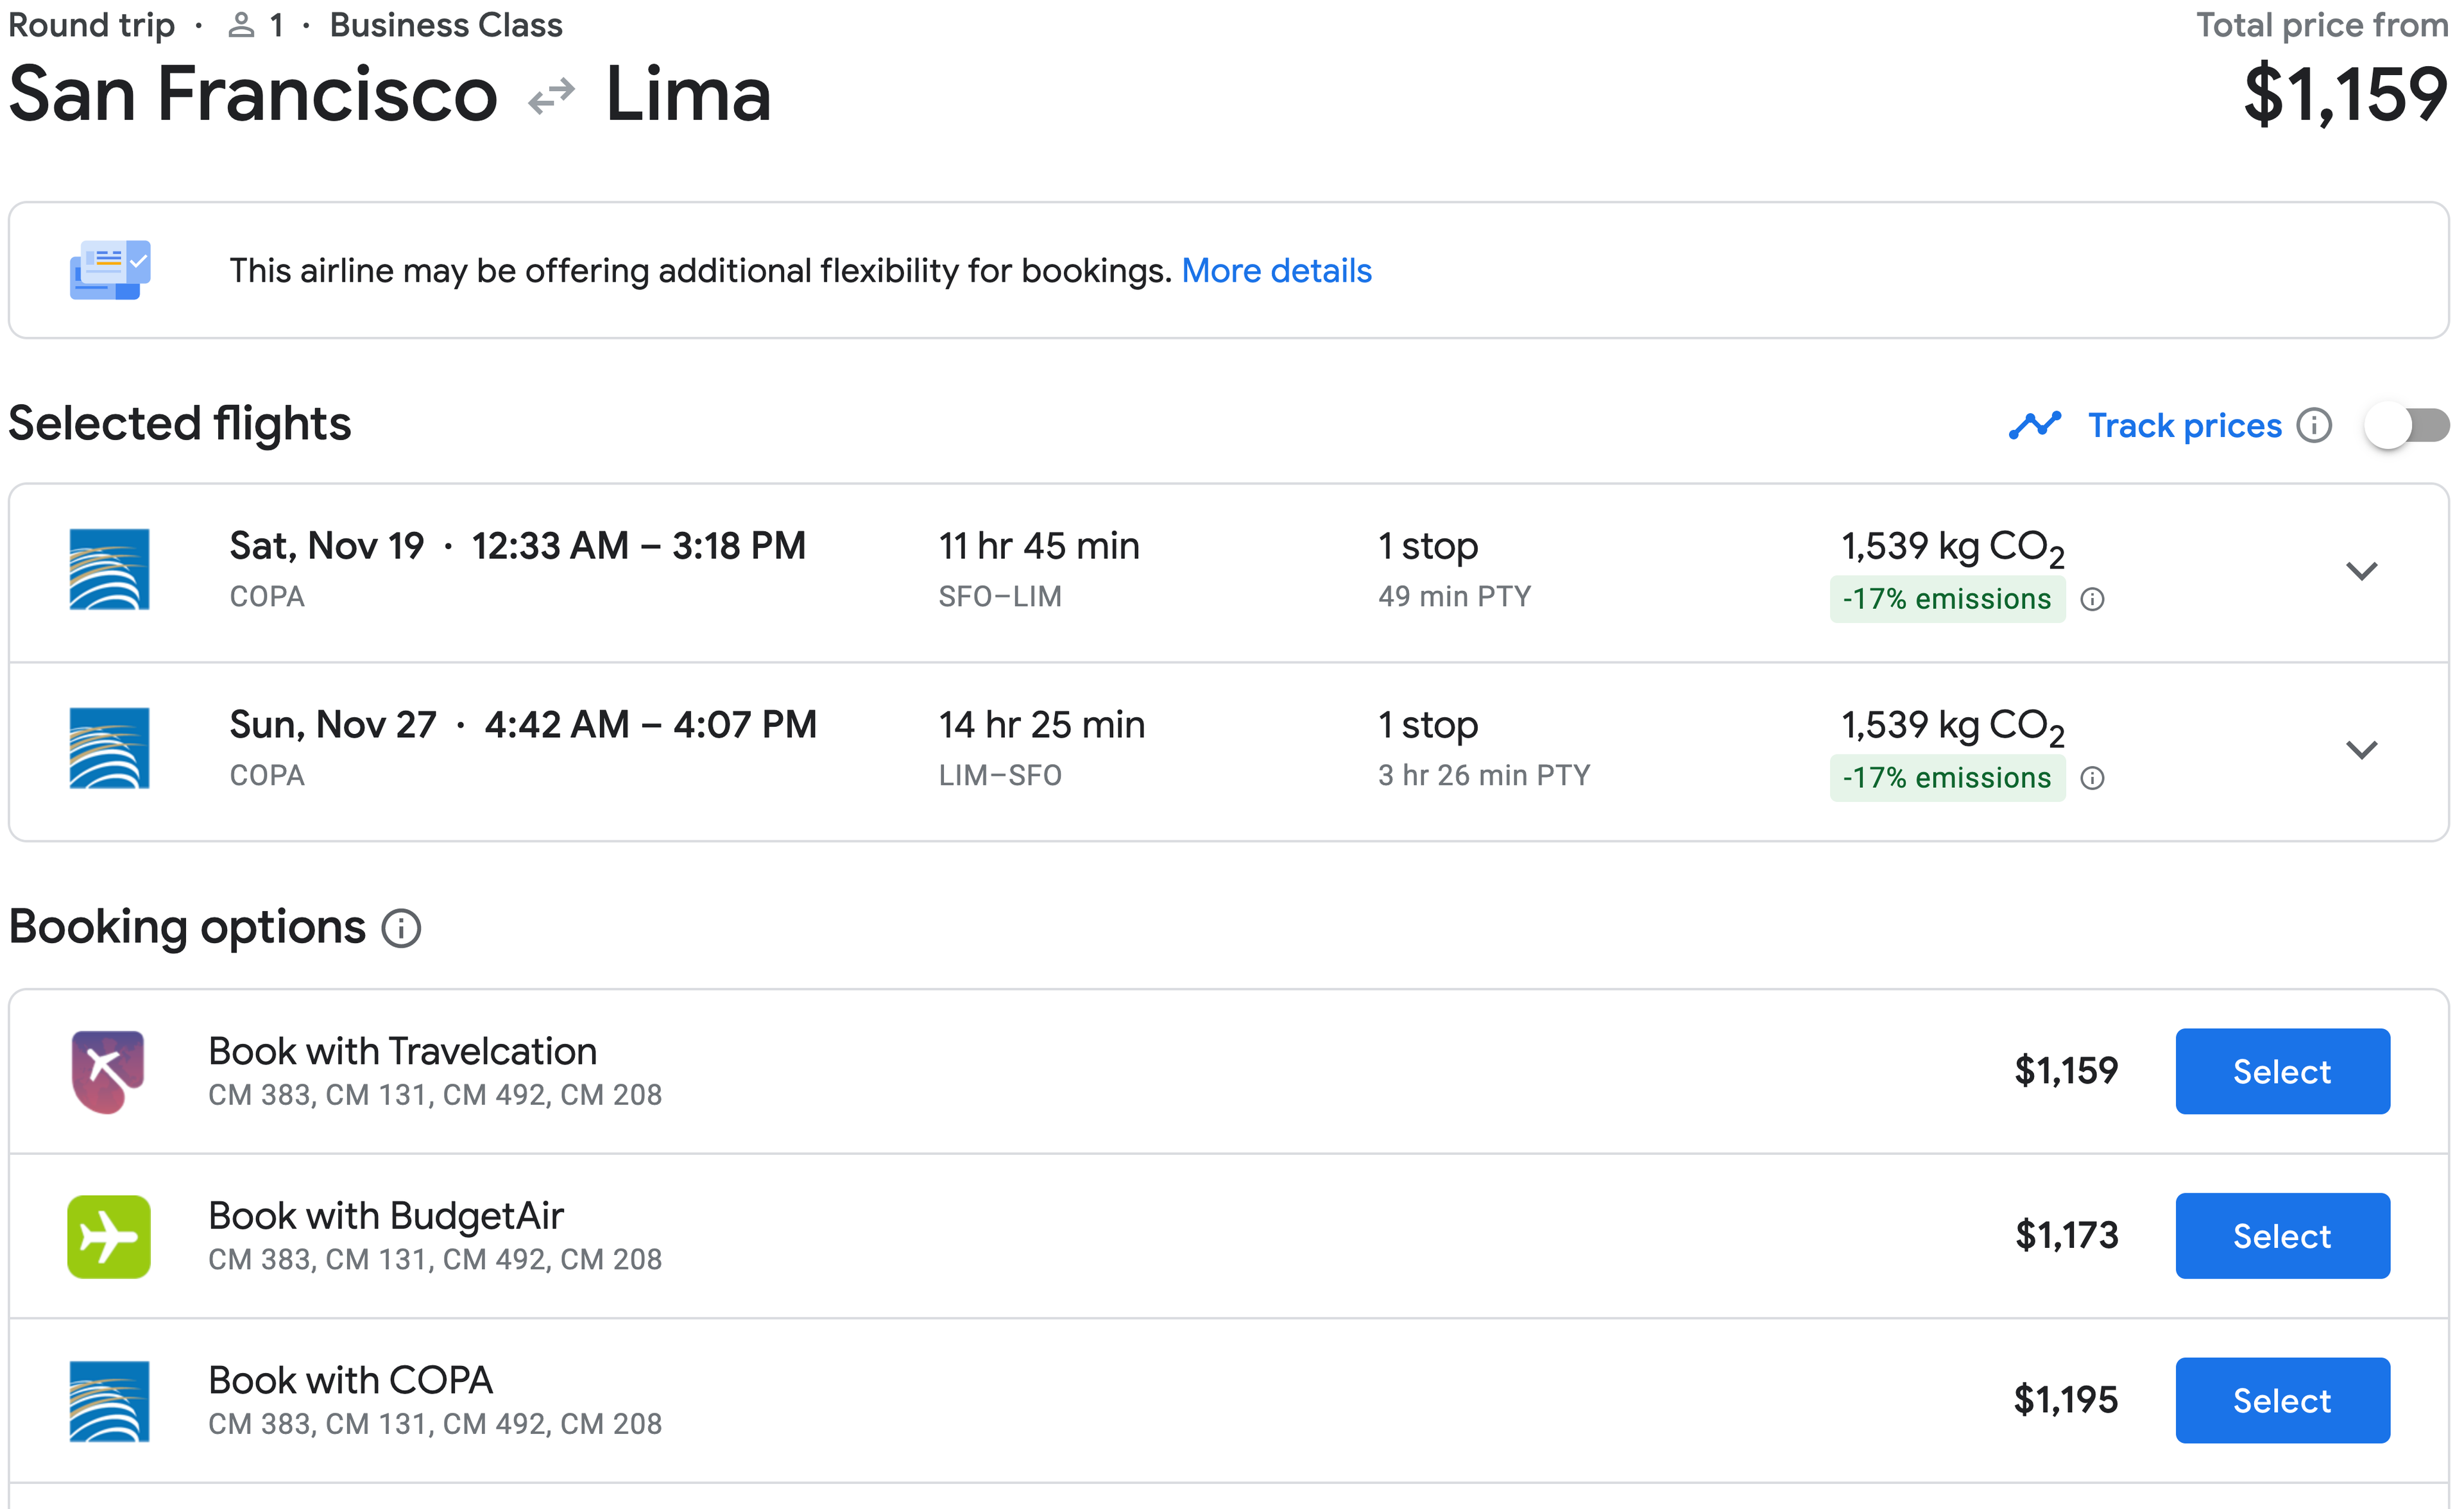Select the Travelcation booking for $1,159
Image resolution: width=2464 pixels, height=1509 pixels.
click(2282, 1071)
